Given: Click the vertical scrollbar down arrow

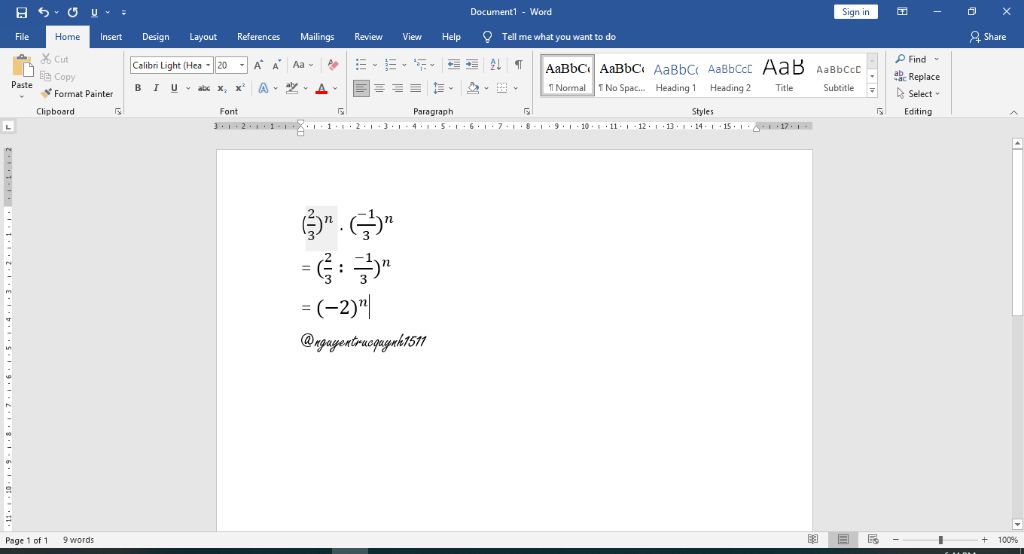Looking at the screenshot, I should pyautogui.click(x=1017, y=524).
